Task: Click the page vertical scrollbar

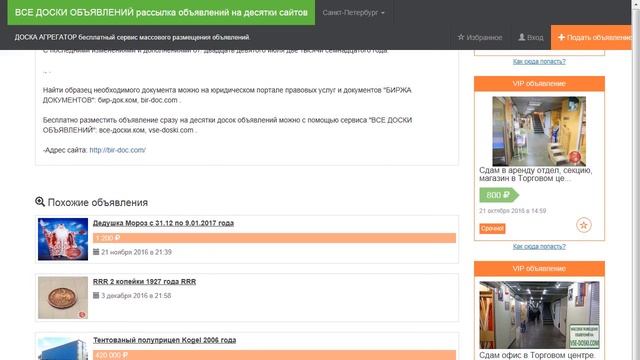Action: 636,180
